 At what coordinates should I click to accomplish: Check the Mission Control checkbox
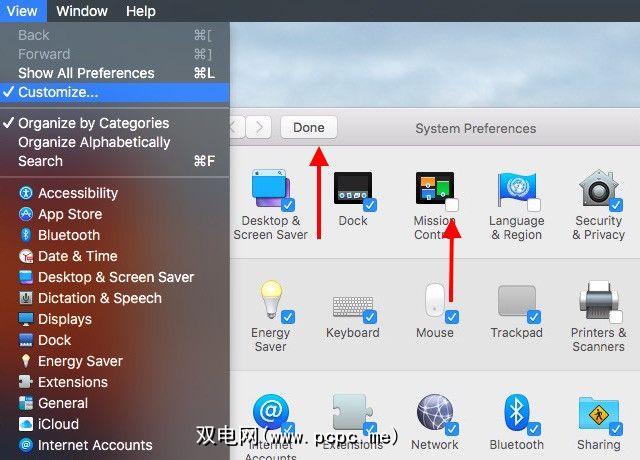452,204
